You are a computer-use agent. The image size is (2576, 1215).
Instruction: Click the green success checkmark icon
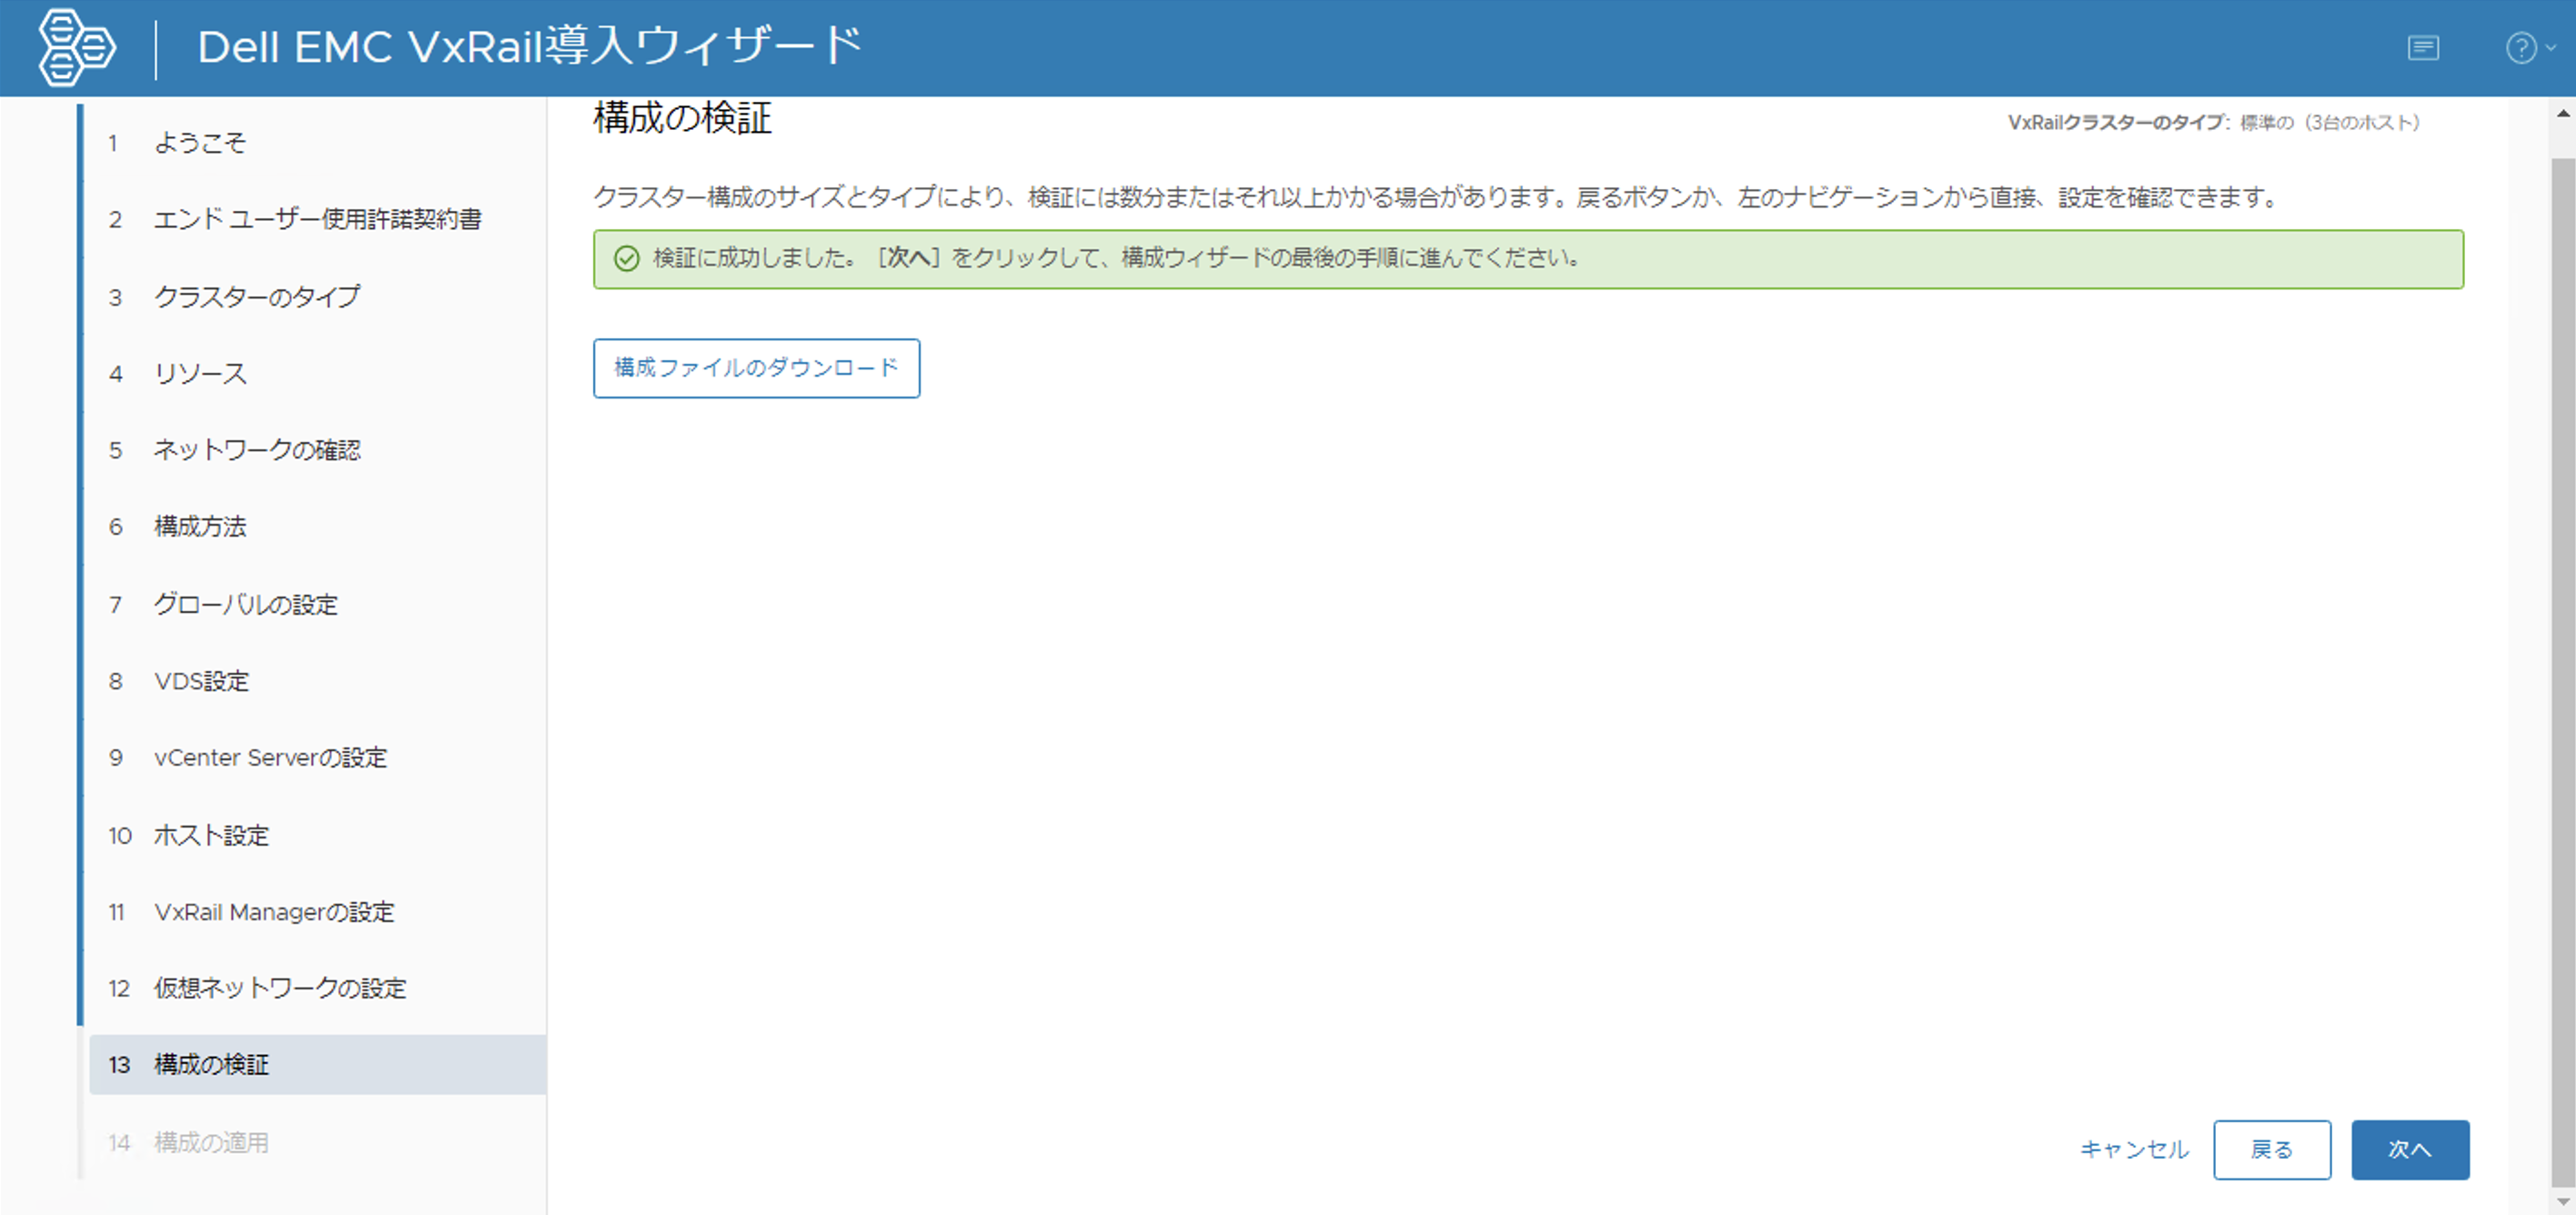click(x=626, y=259)
